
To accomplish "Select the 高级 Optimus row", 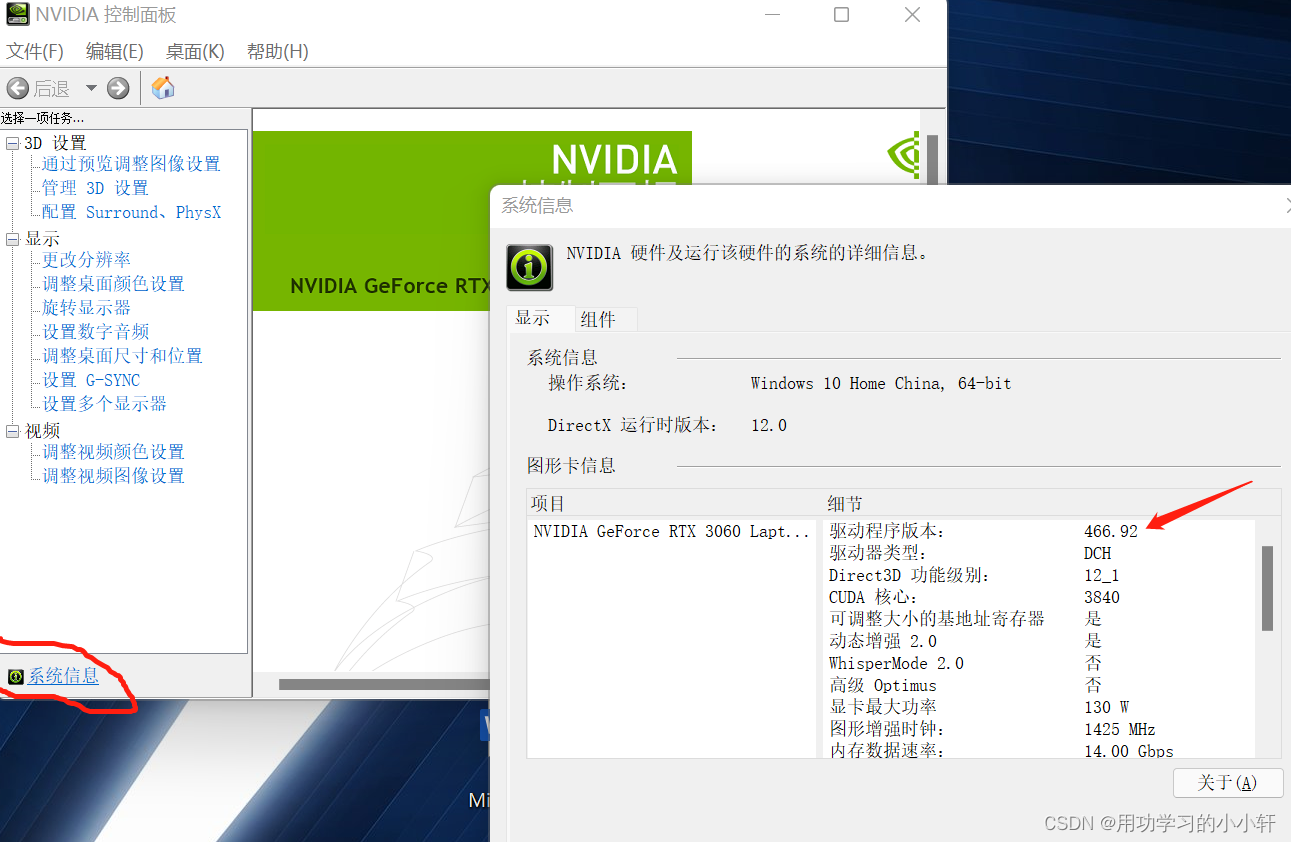I will (1038, 685).
